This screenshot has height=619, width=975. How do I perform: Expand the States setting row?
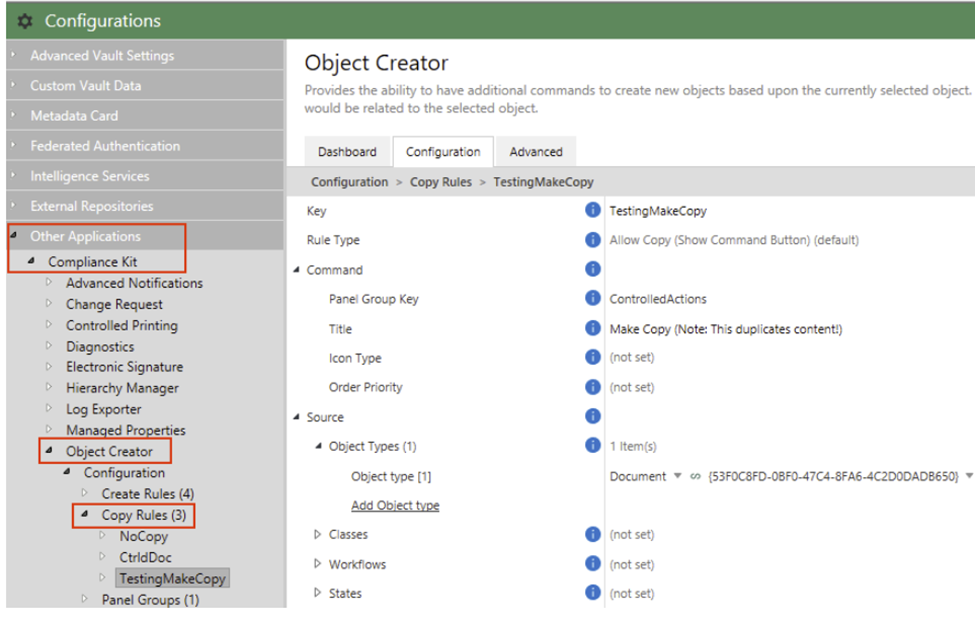(318, 593)
